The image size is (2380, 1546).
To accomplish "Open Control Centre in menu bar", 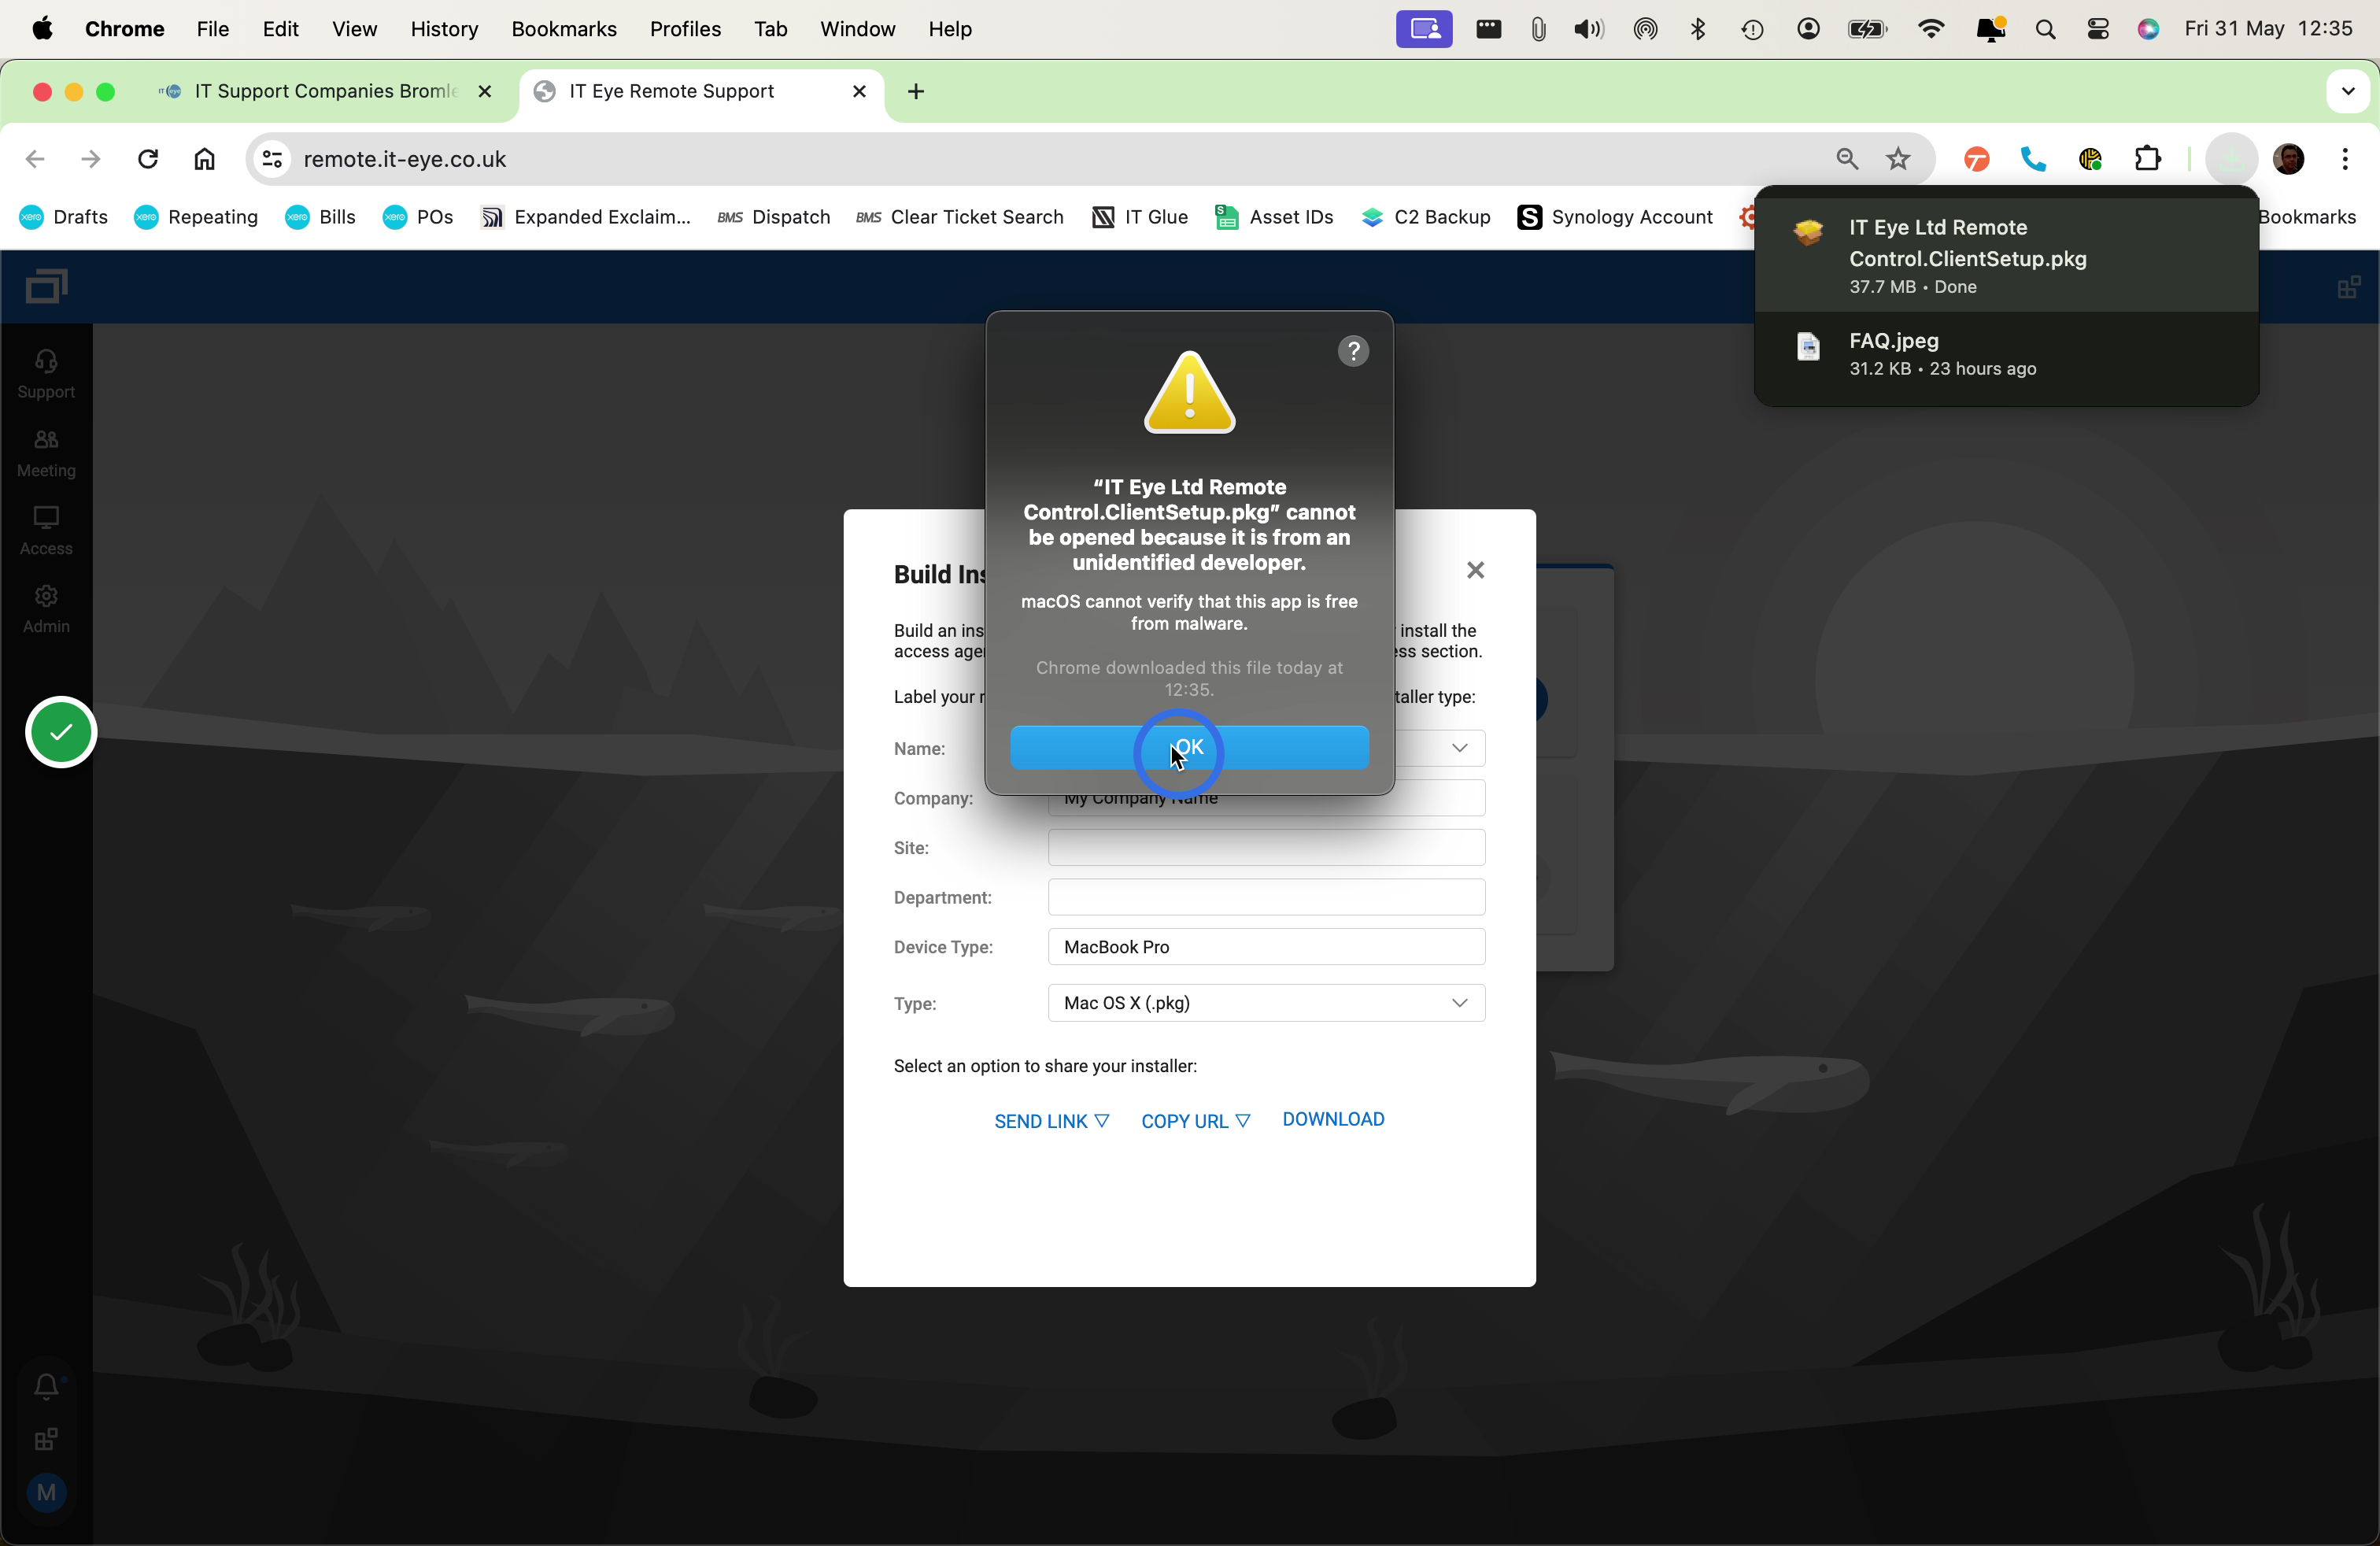I will point(2098,29).
